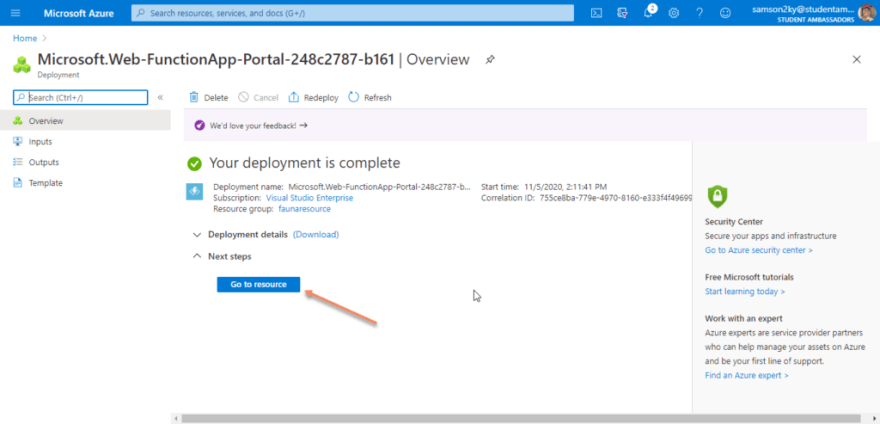The image size is (880, 424).
Task: Click the Correlation ID value text
Action: [x=616, y=198]
